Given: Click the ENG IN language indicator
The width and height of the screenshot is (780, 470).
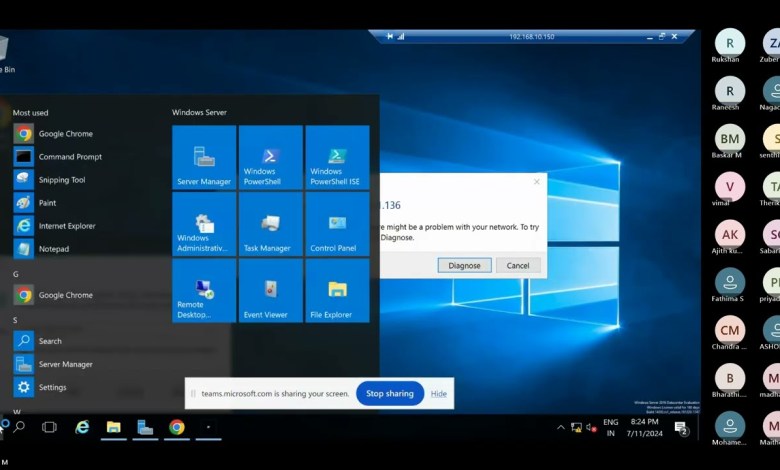Looking at the screenshot, I should (610, 427).
